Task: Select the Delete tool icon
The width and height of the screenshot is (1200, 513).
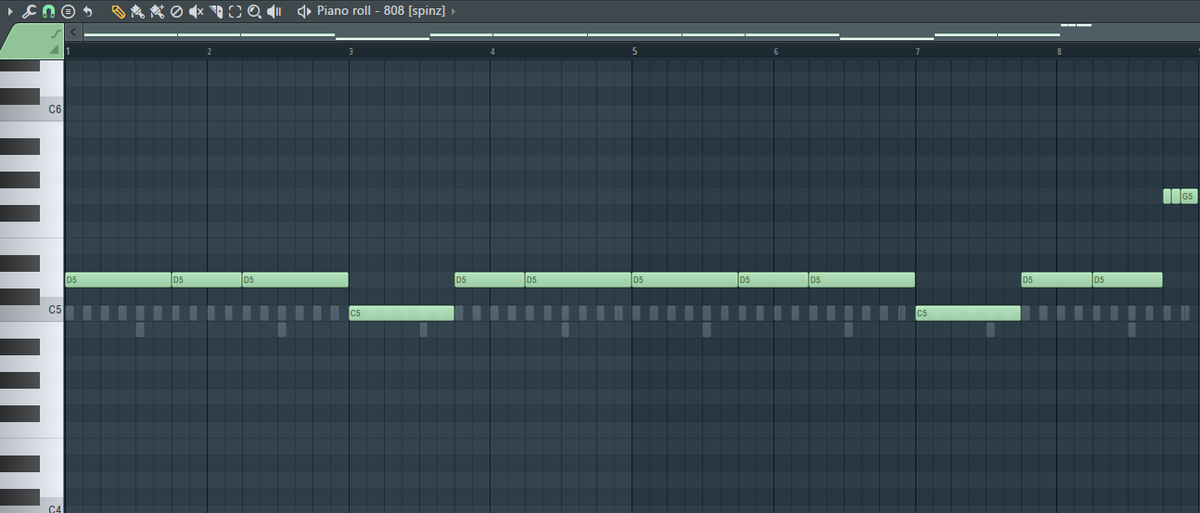Action: point(177,12)
